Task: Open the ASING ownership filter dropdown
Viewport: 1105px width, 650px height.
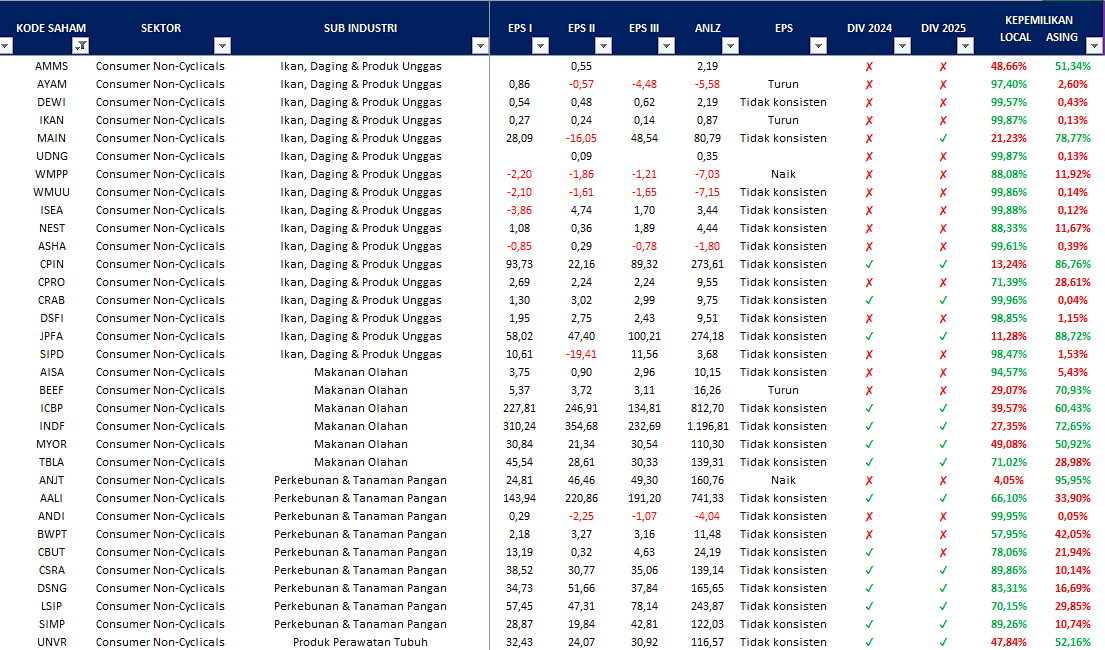Action: [x=1095, y=45]
